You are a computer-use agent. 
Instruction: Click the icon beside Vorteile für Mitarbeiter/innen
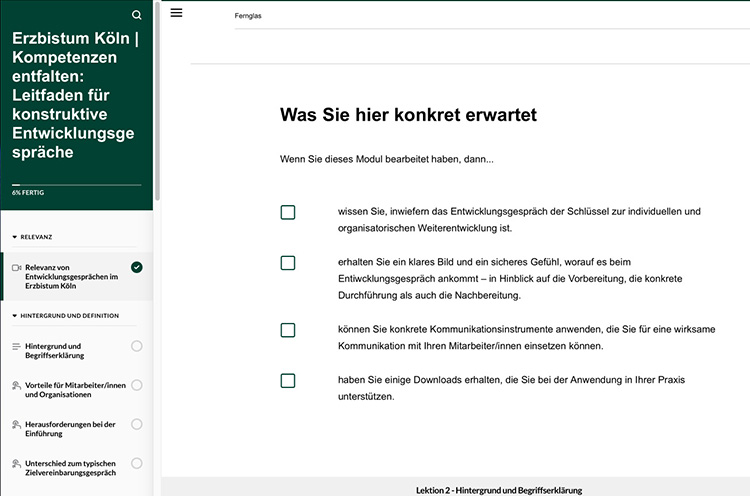(x=16, y=386)
